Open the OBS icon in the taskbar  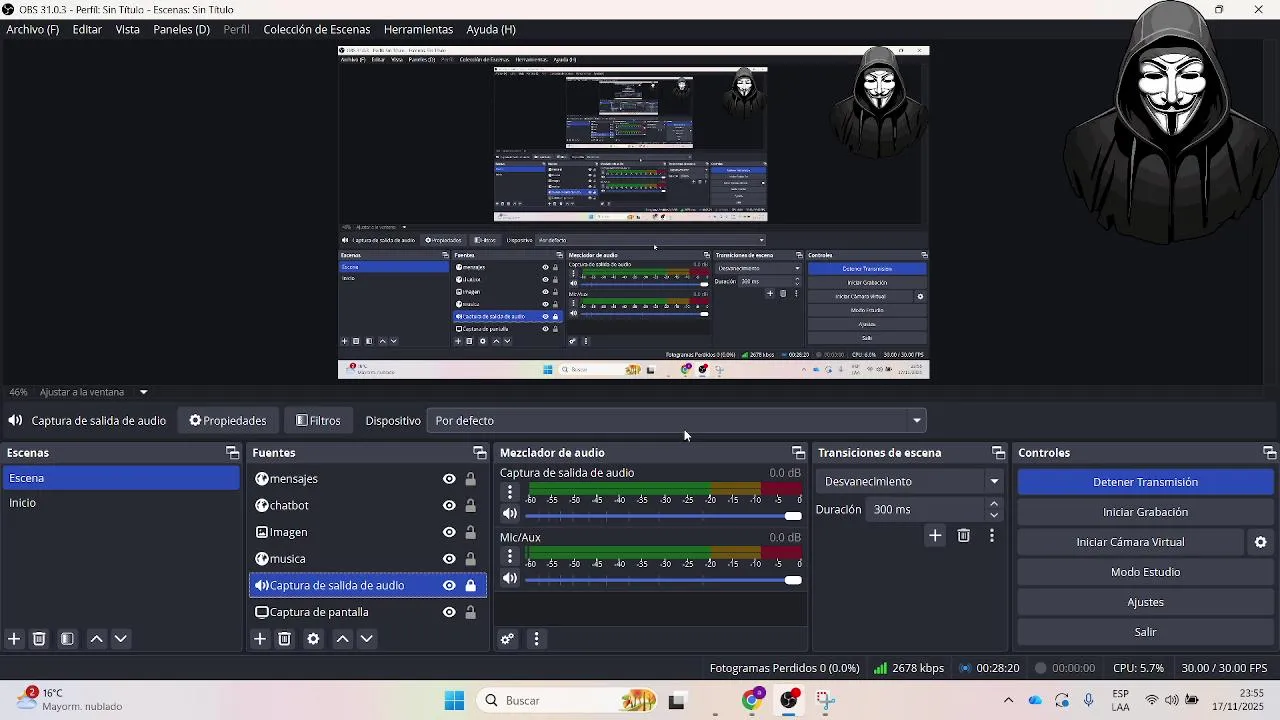click(790, 700)
